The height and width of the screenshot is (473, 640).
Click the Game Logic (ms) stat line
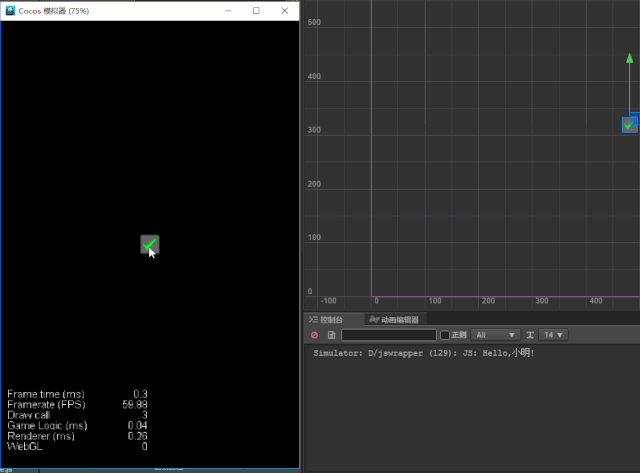point(77,426)
